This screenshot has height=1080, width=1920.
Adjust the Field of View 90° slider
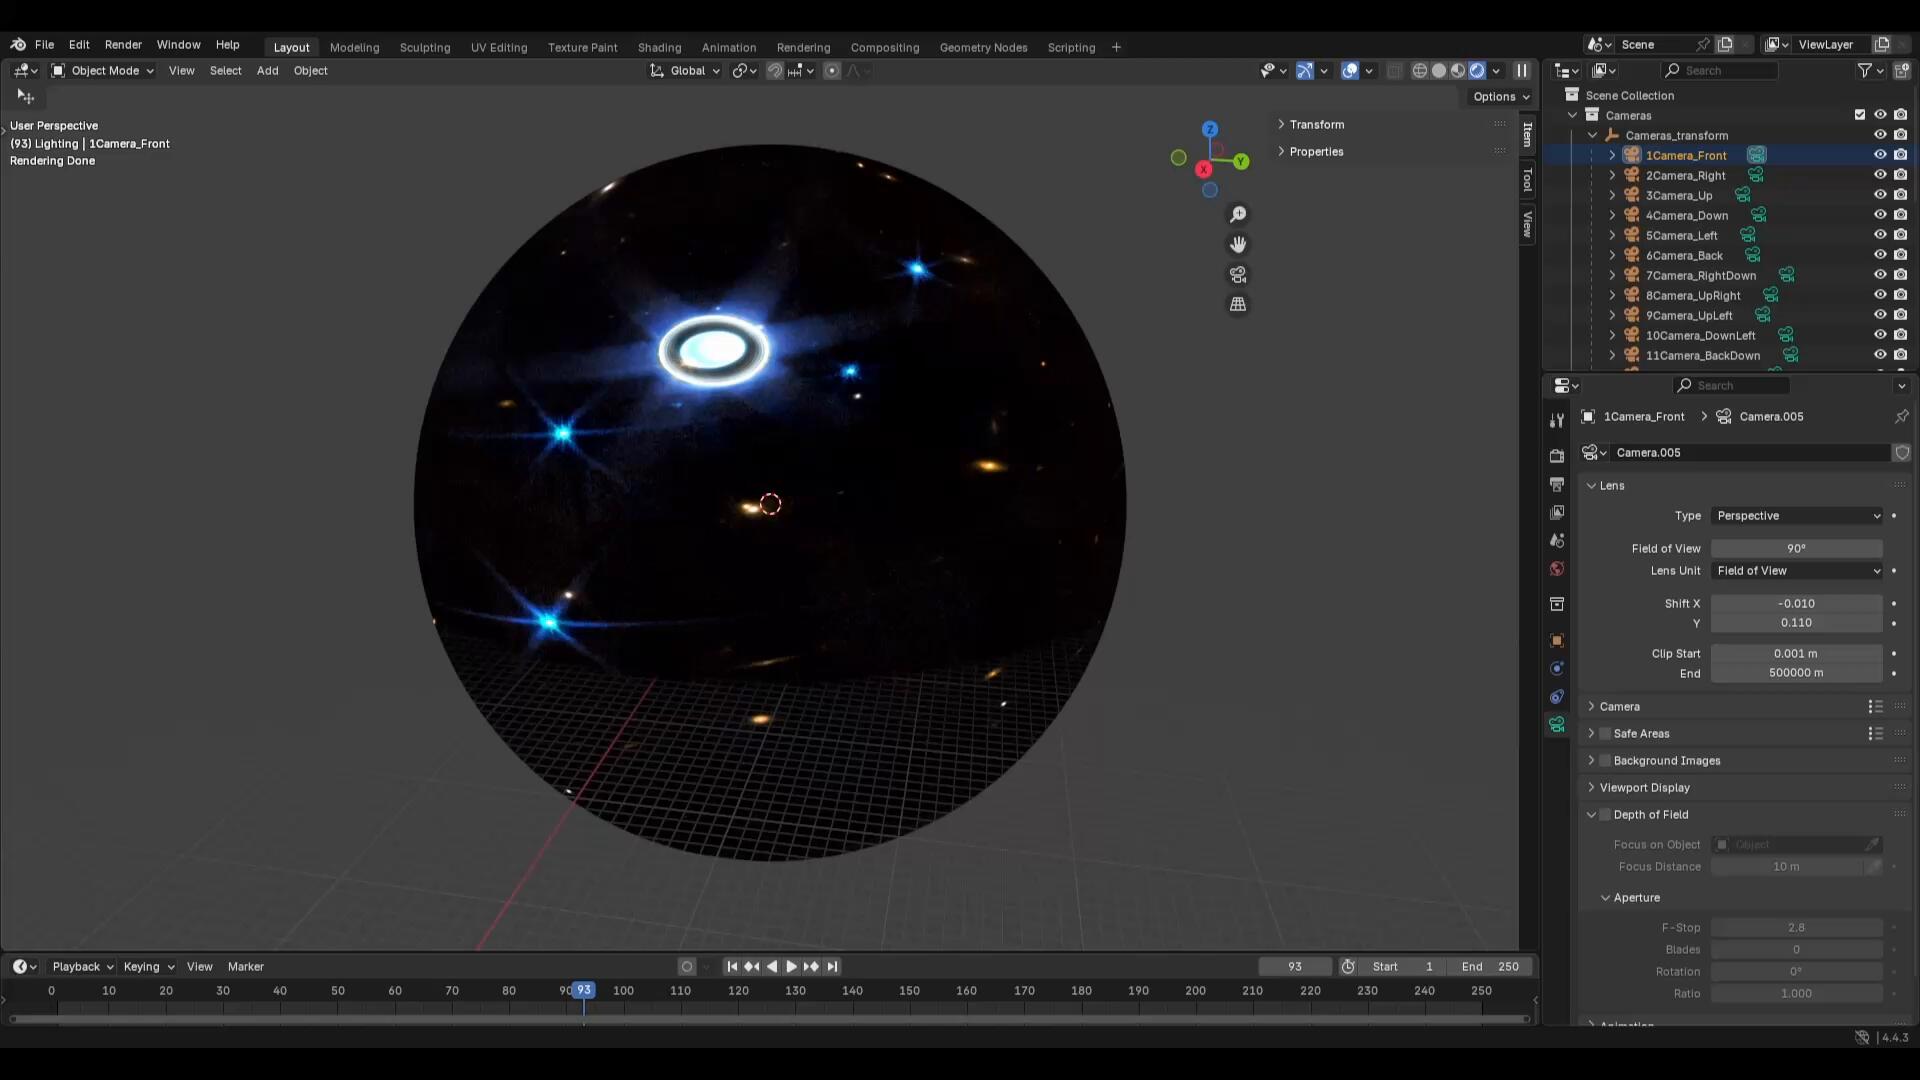click(x=1796, y=548)
